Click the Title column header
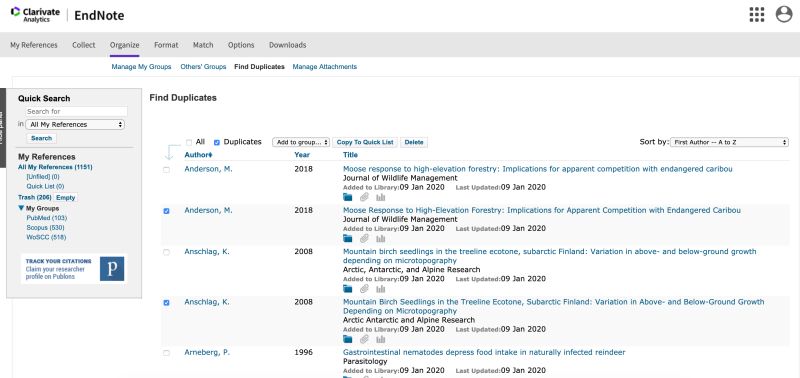800x378 pixels. pyautogui.click(x=351, y=155)
